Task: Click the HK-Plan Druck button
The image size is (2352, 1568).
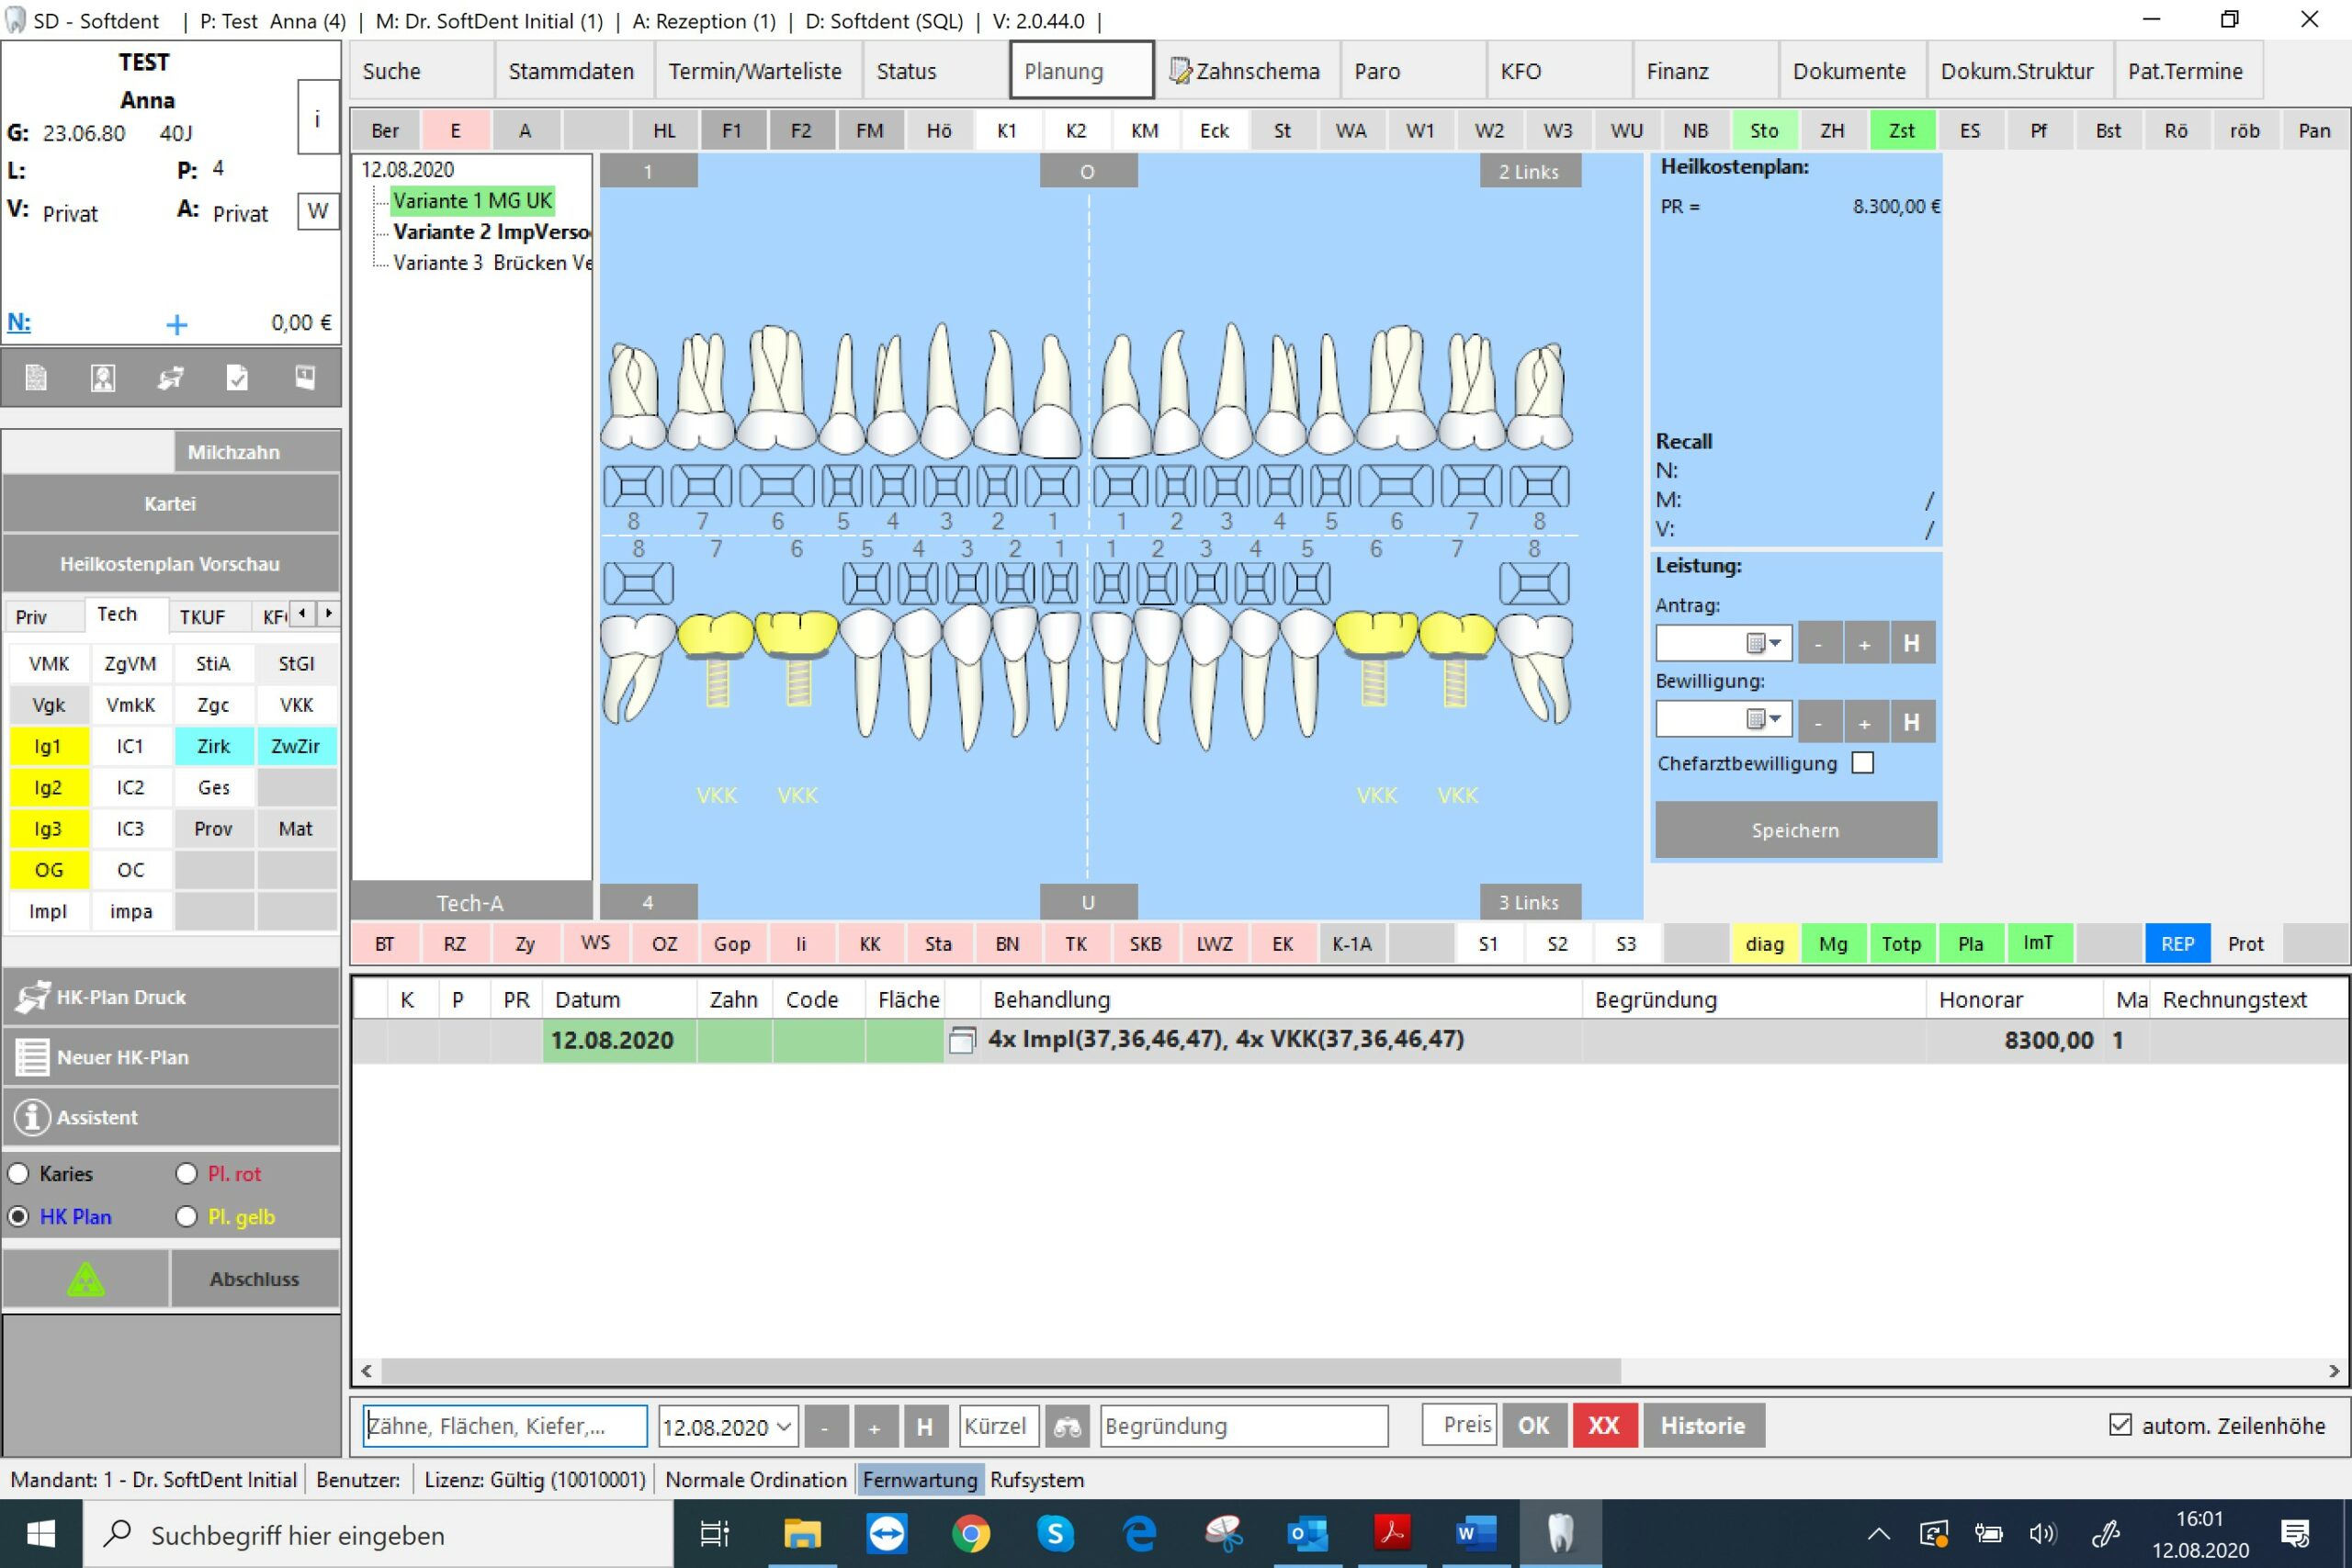Action: pyautogui.click(x=171, y=997)
